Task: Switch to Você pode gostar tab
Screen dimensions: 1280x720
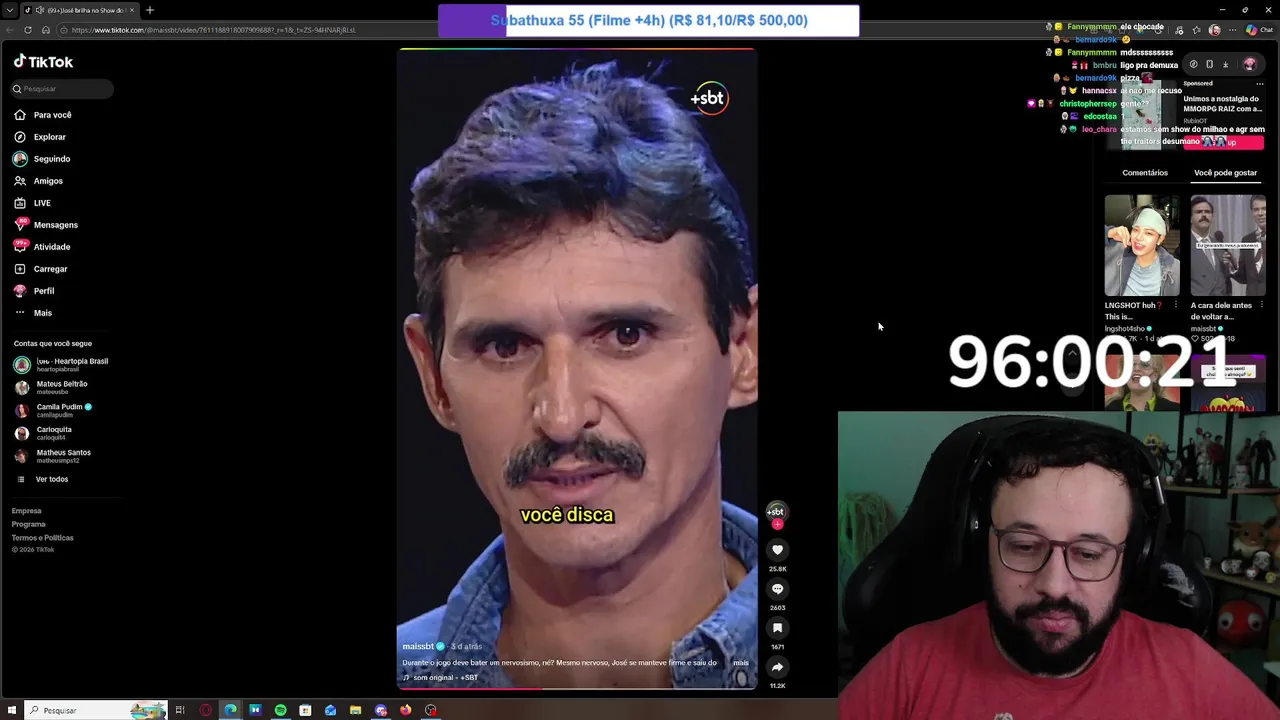Action: point(1225,173)
